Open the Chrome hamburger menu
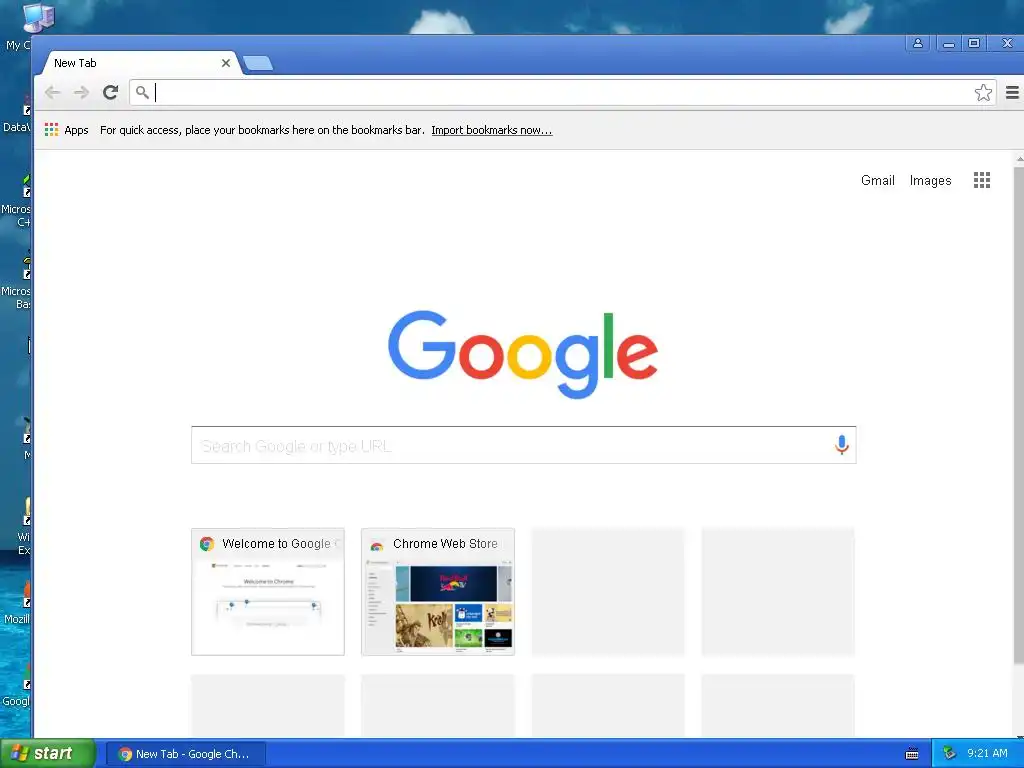 [1012, 93]
